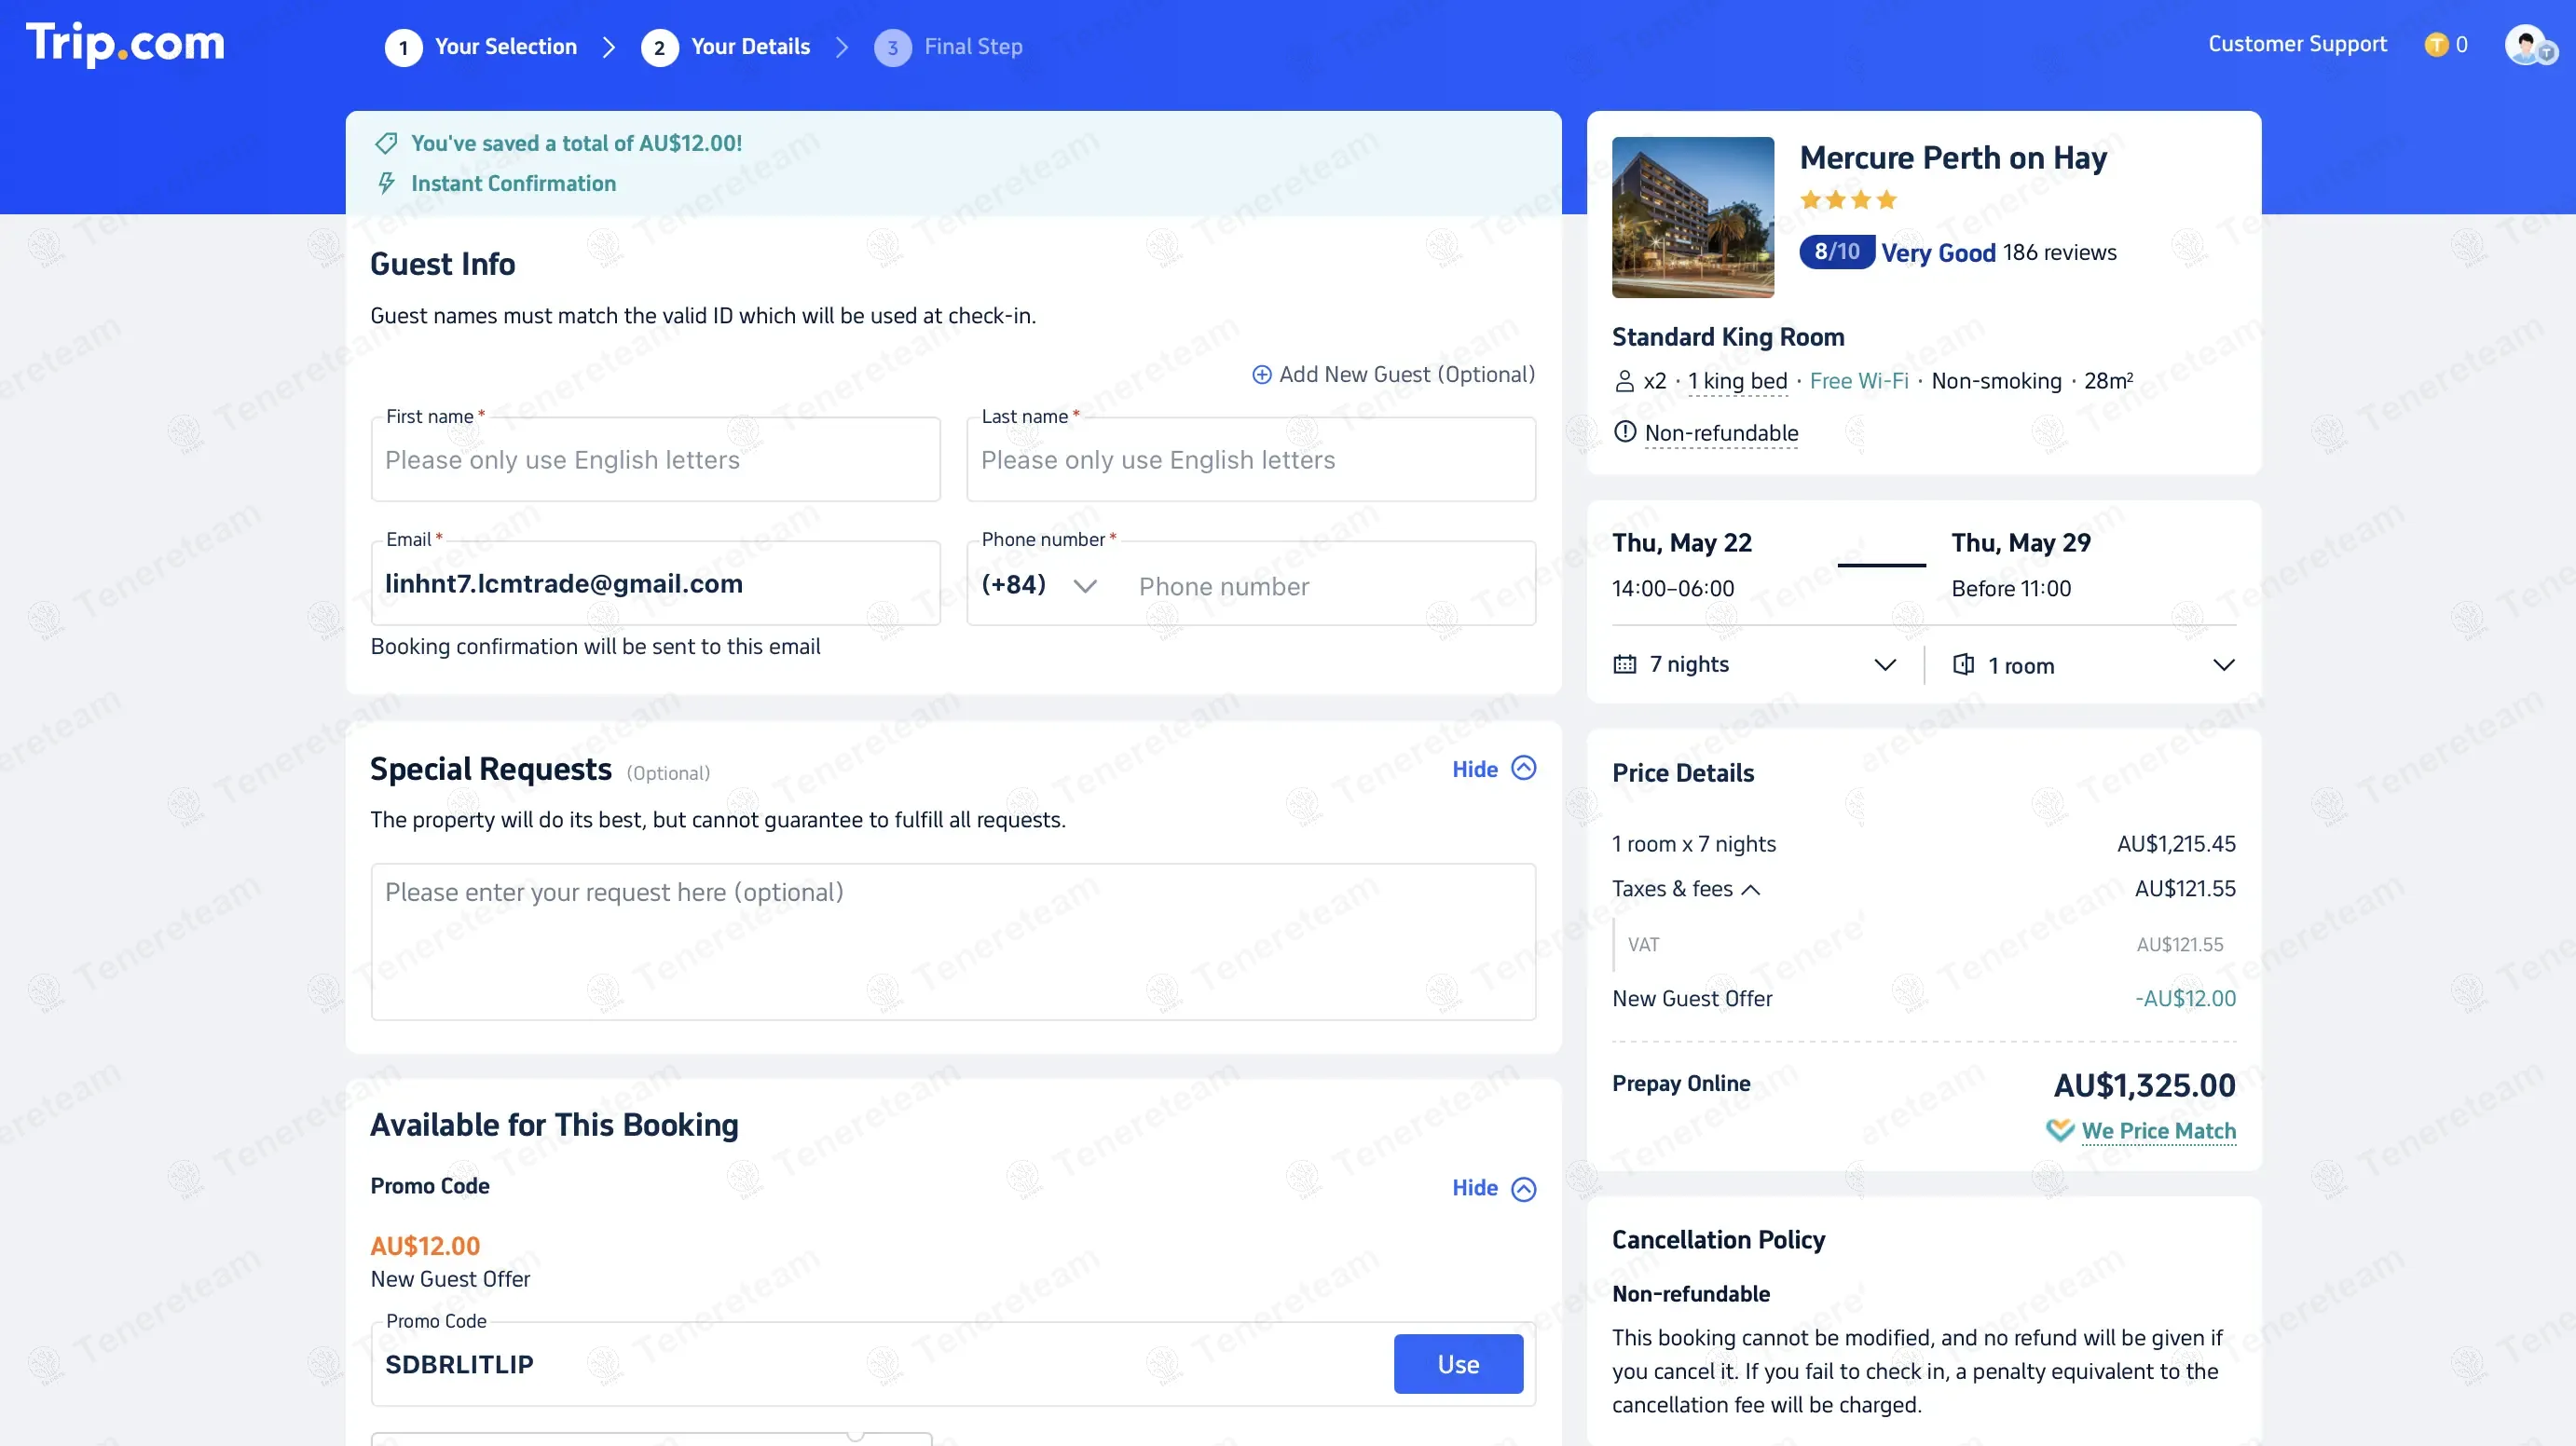
Task: Click the Non-refundable info icon
Action: 1625,432
